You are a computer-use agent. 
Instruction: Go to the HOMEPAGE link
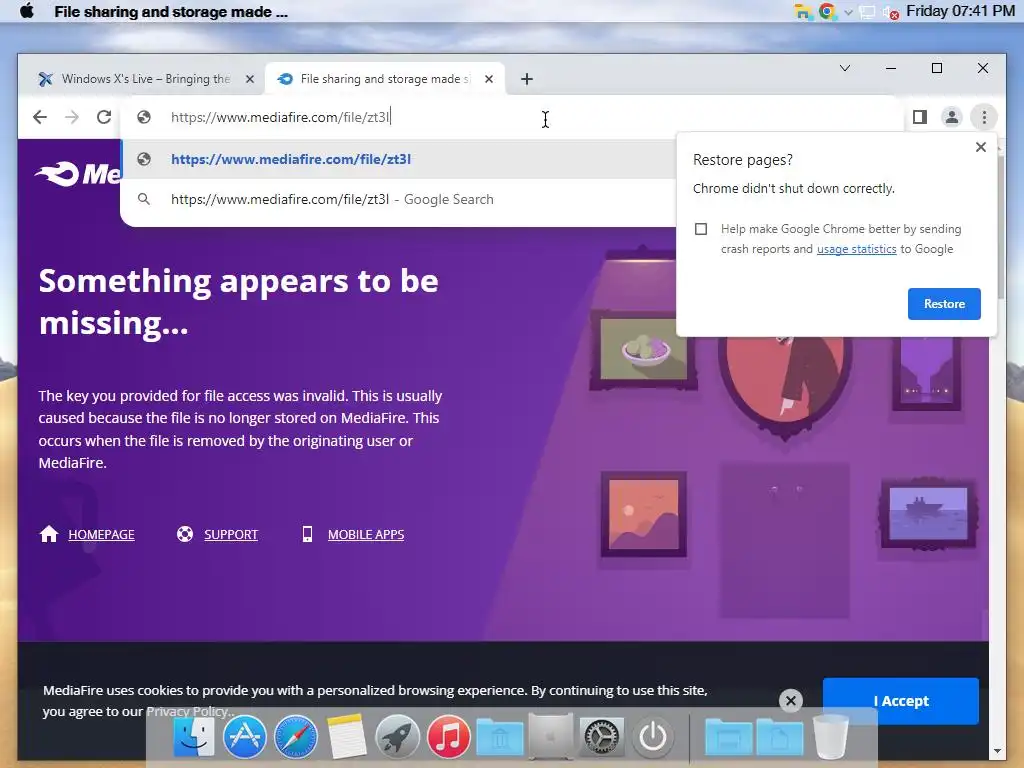point(101,534)
